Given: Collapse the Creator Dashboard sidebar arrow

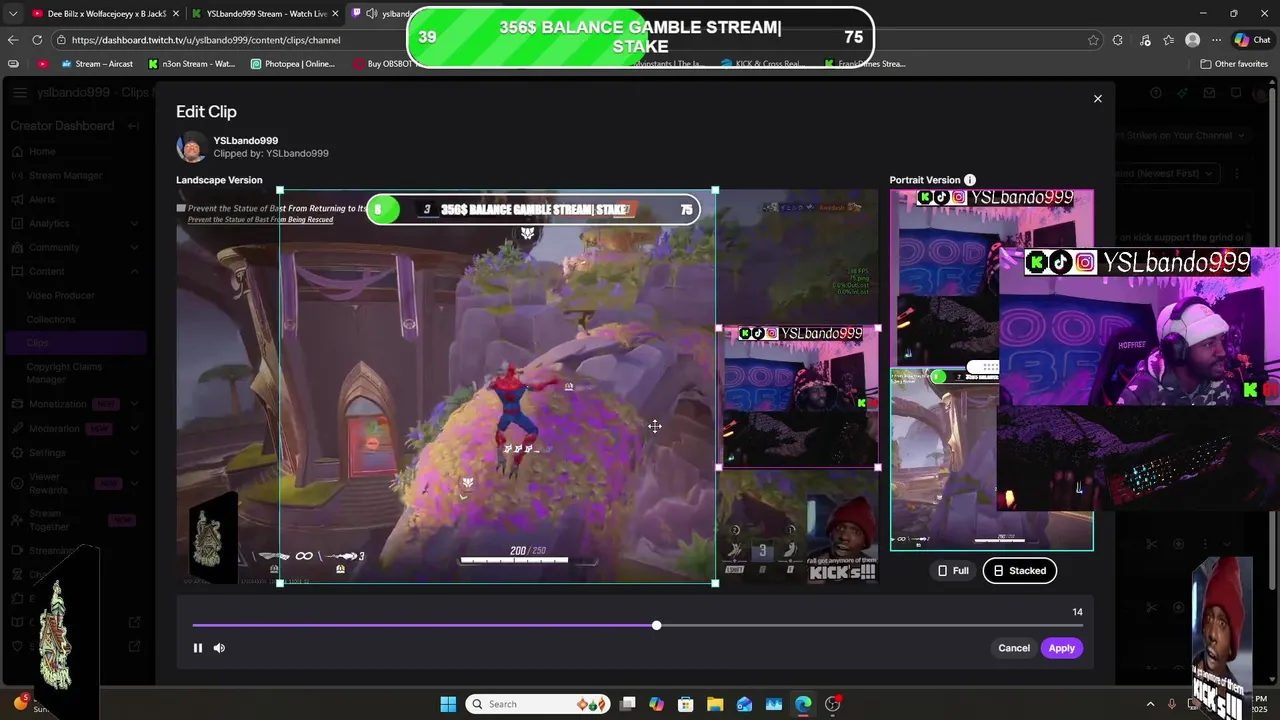Looking at the screenshot, I should (133, 126).
